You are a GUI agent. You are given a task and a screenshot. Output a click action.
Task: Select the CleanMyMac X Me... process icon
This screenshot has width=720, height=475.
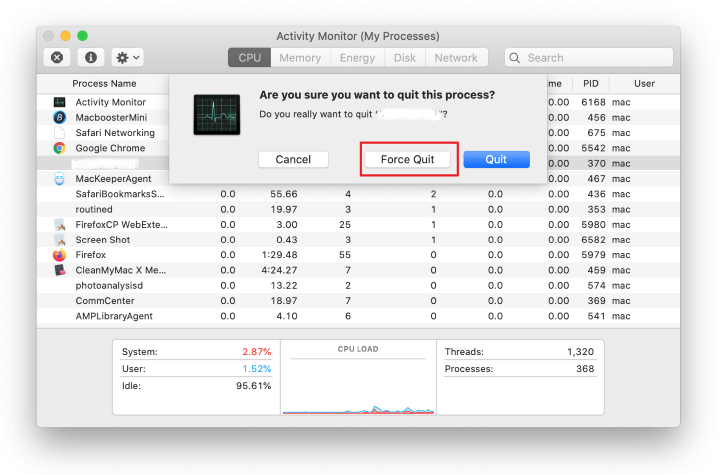coord(60,270)
